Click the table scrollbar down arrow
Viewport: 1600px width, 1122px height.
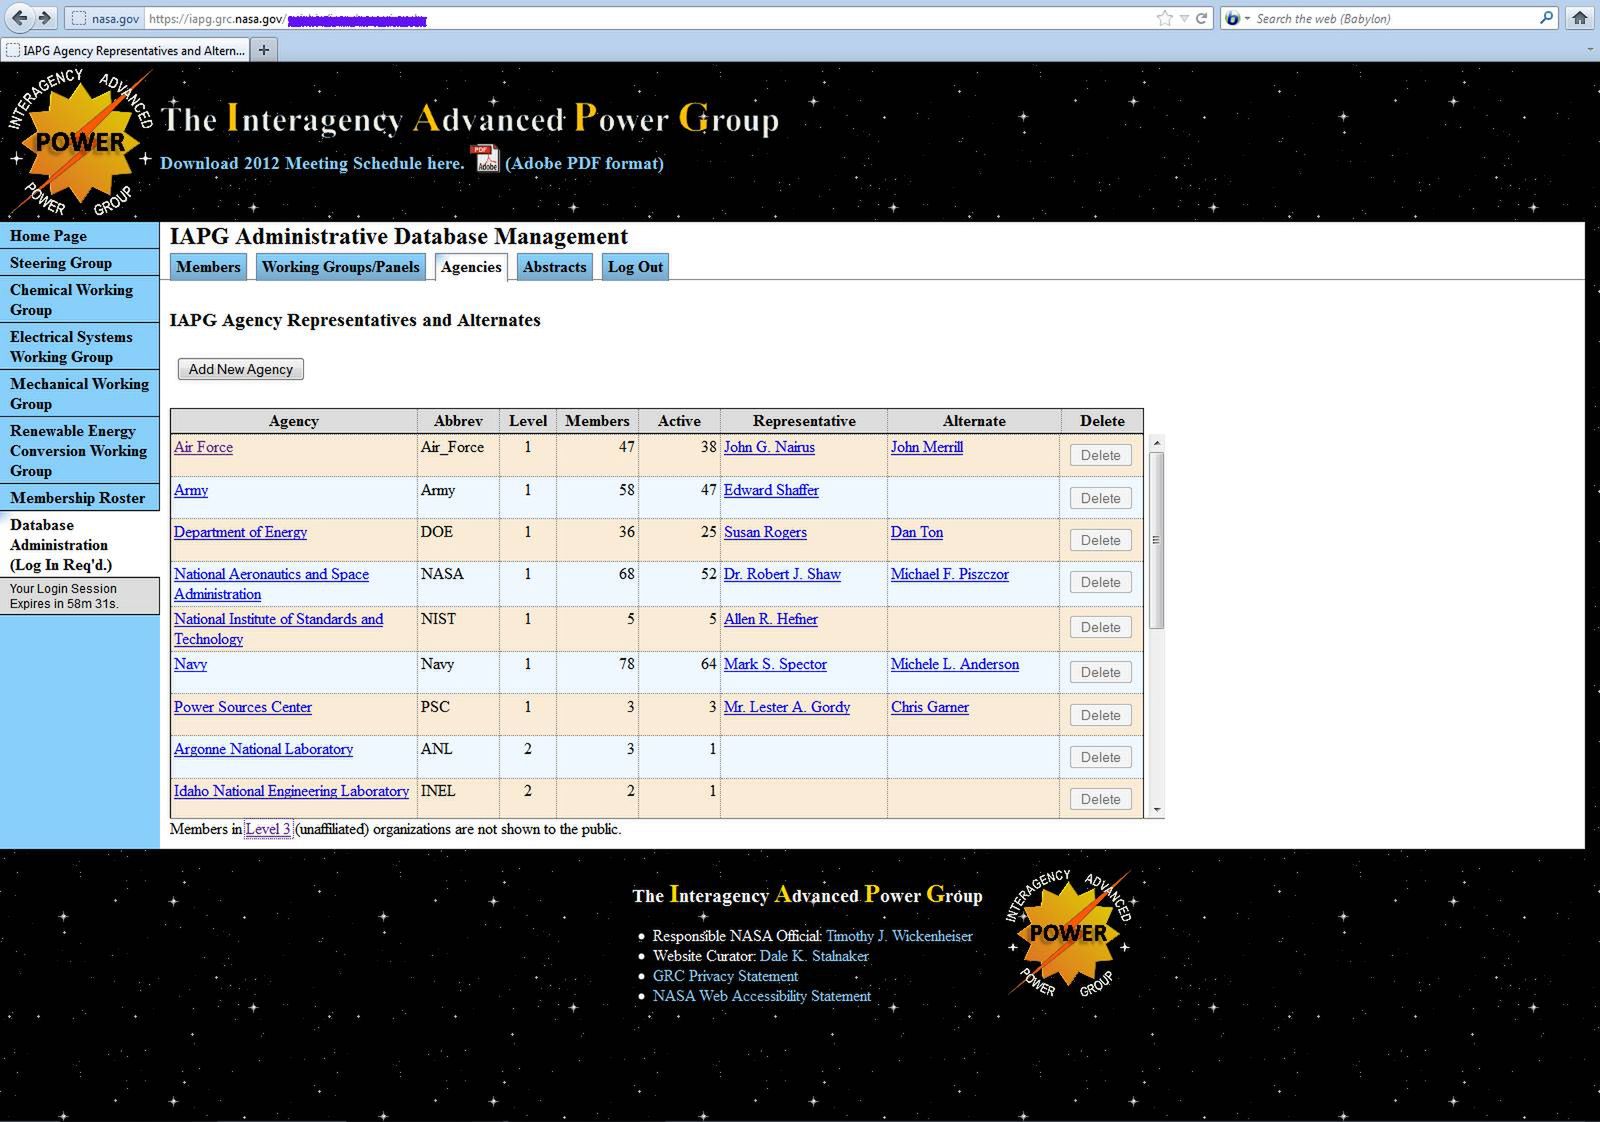(1157, 809)
